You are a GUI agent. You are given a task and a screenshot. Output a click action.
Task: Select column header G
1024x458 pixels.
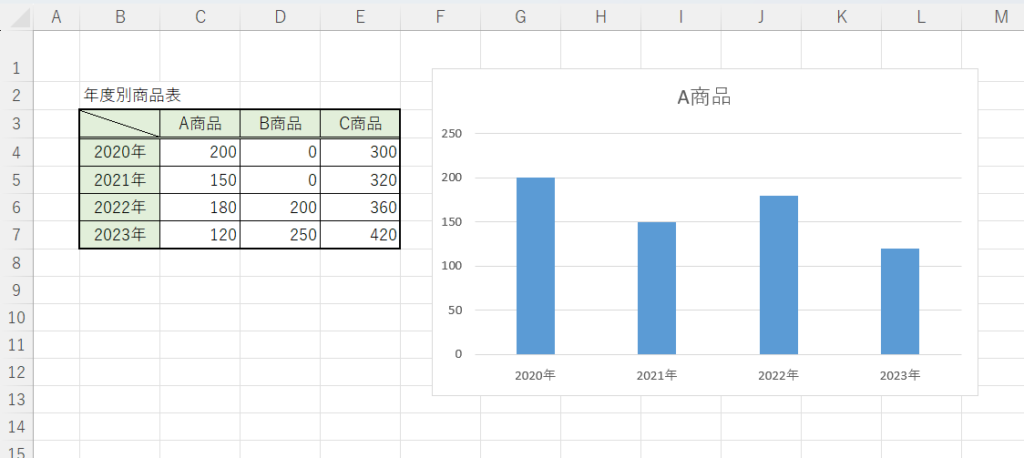(520, 16)
